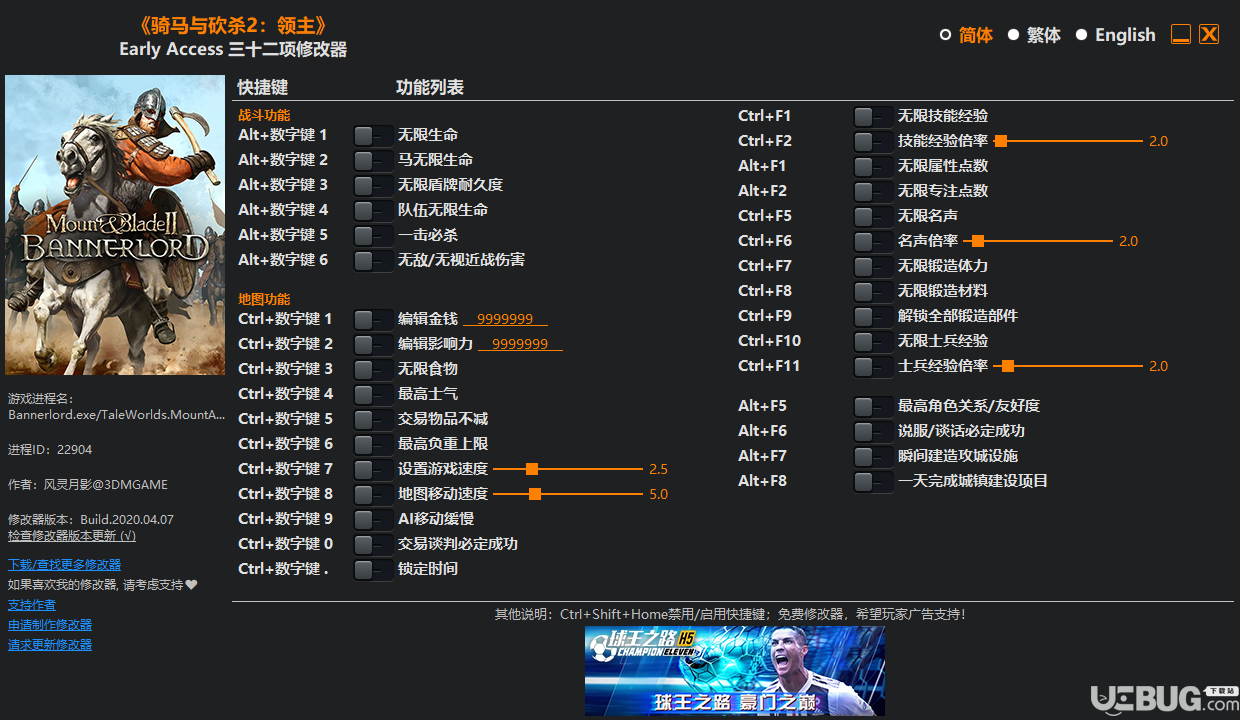This screenshot has width=1240, height=720.
Task: Toggle 无限盾牌耐久度 switch
Action: (x=373, y=185)
